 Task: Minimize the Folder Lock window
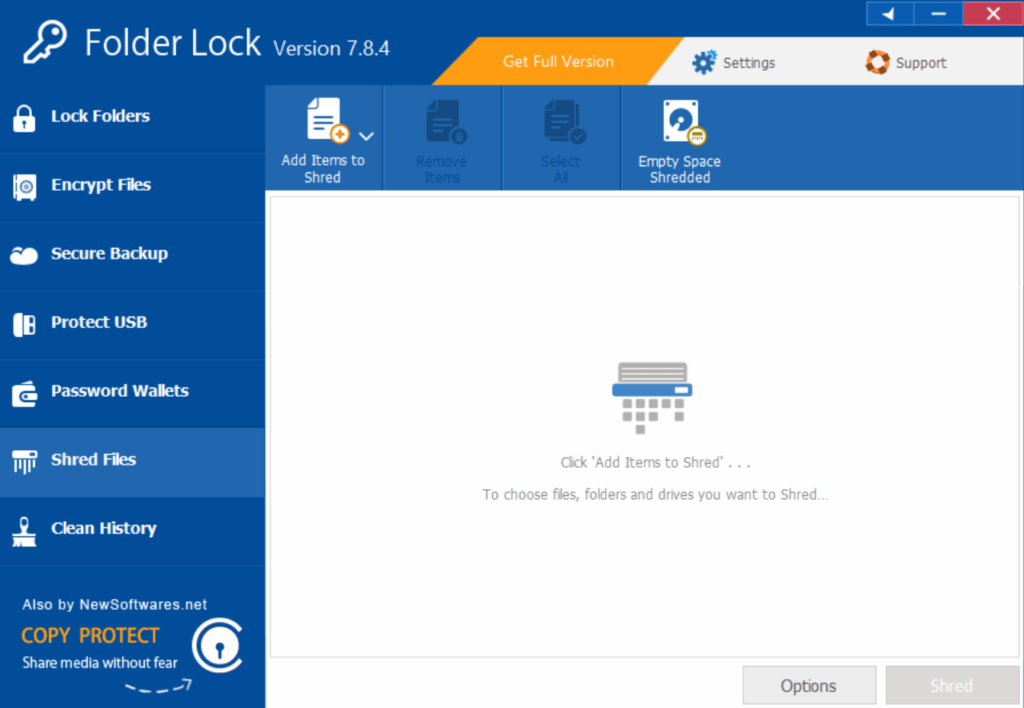click(x=938, y=14)
